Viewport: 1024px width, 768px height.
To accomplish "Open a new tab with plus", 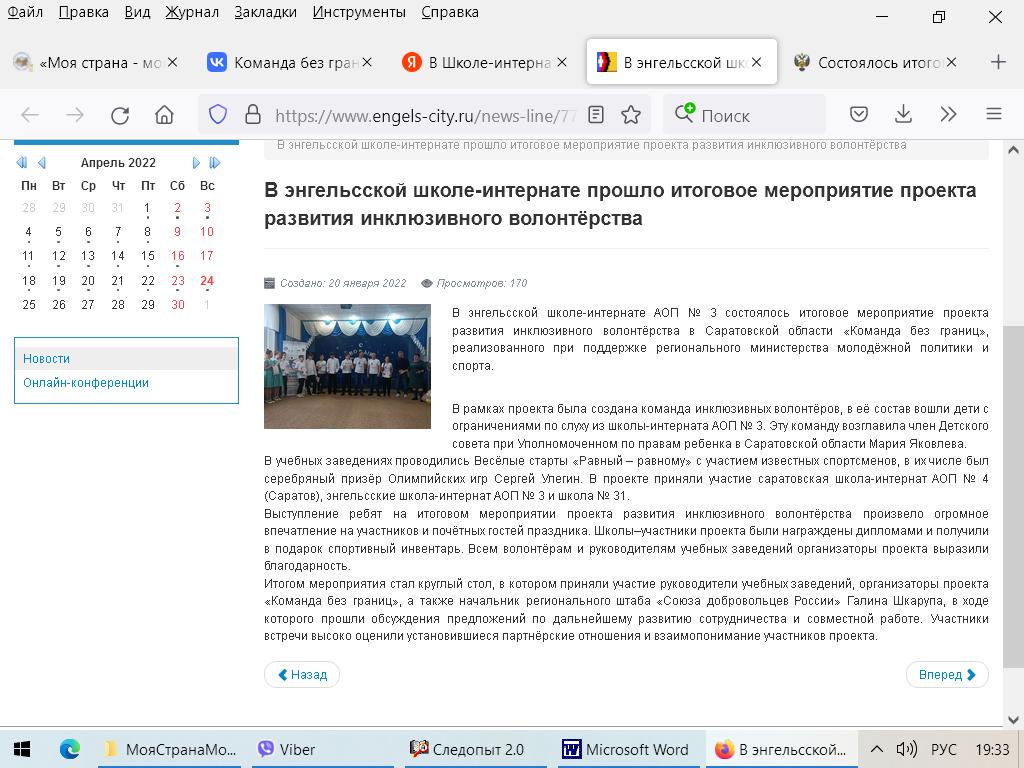I will [998, 62].
